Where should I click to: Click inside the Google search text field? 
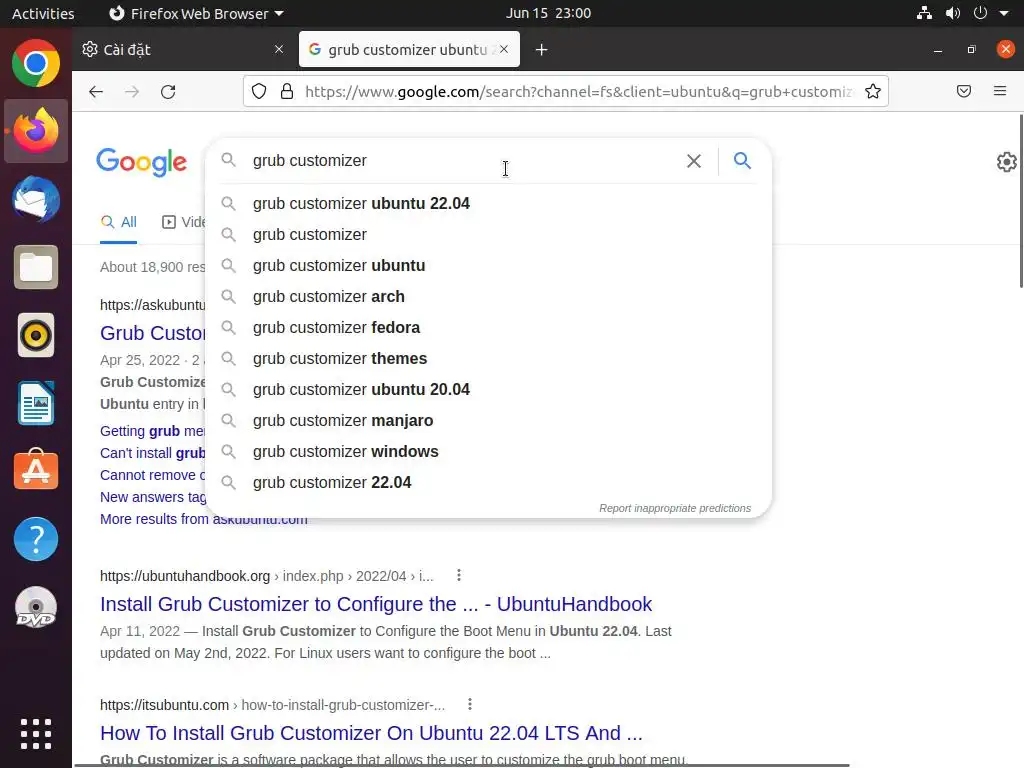tap(464, 161)
